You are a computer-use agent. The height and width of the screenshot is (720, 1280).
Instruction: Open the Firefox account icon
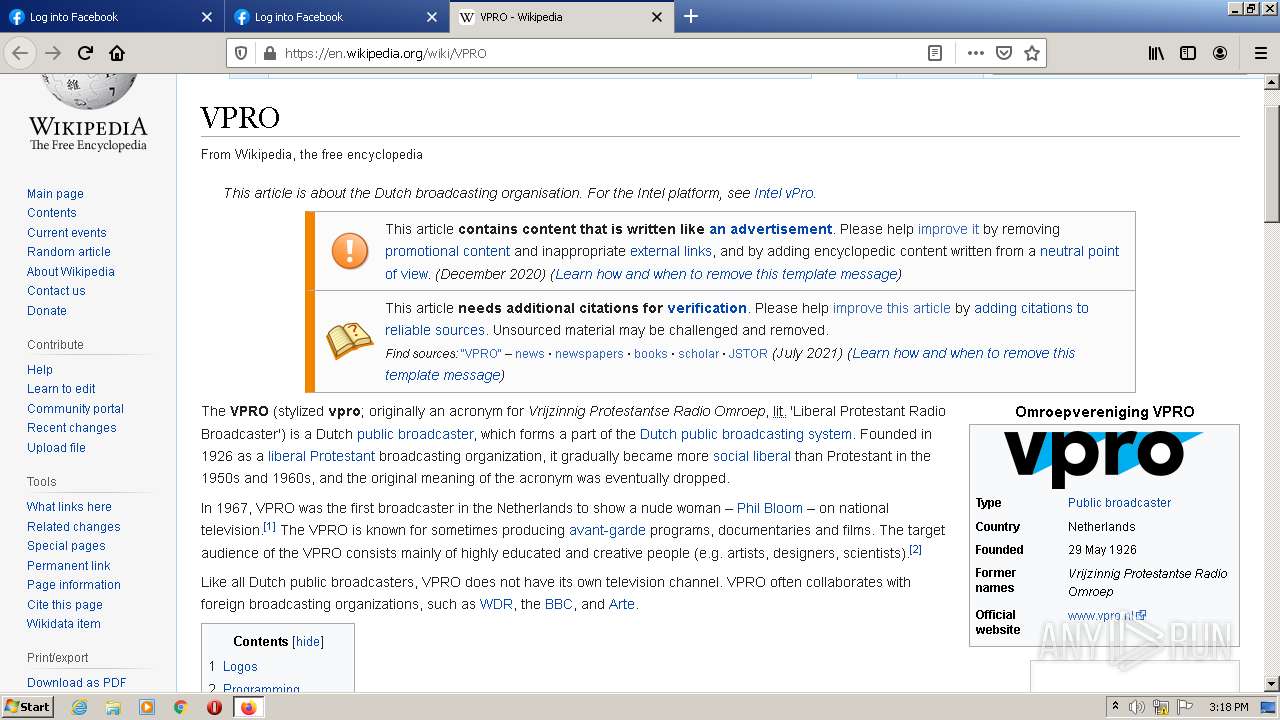[x=1220, y=53]
